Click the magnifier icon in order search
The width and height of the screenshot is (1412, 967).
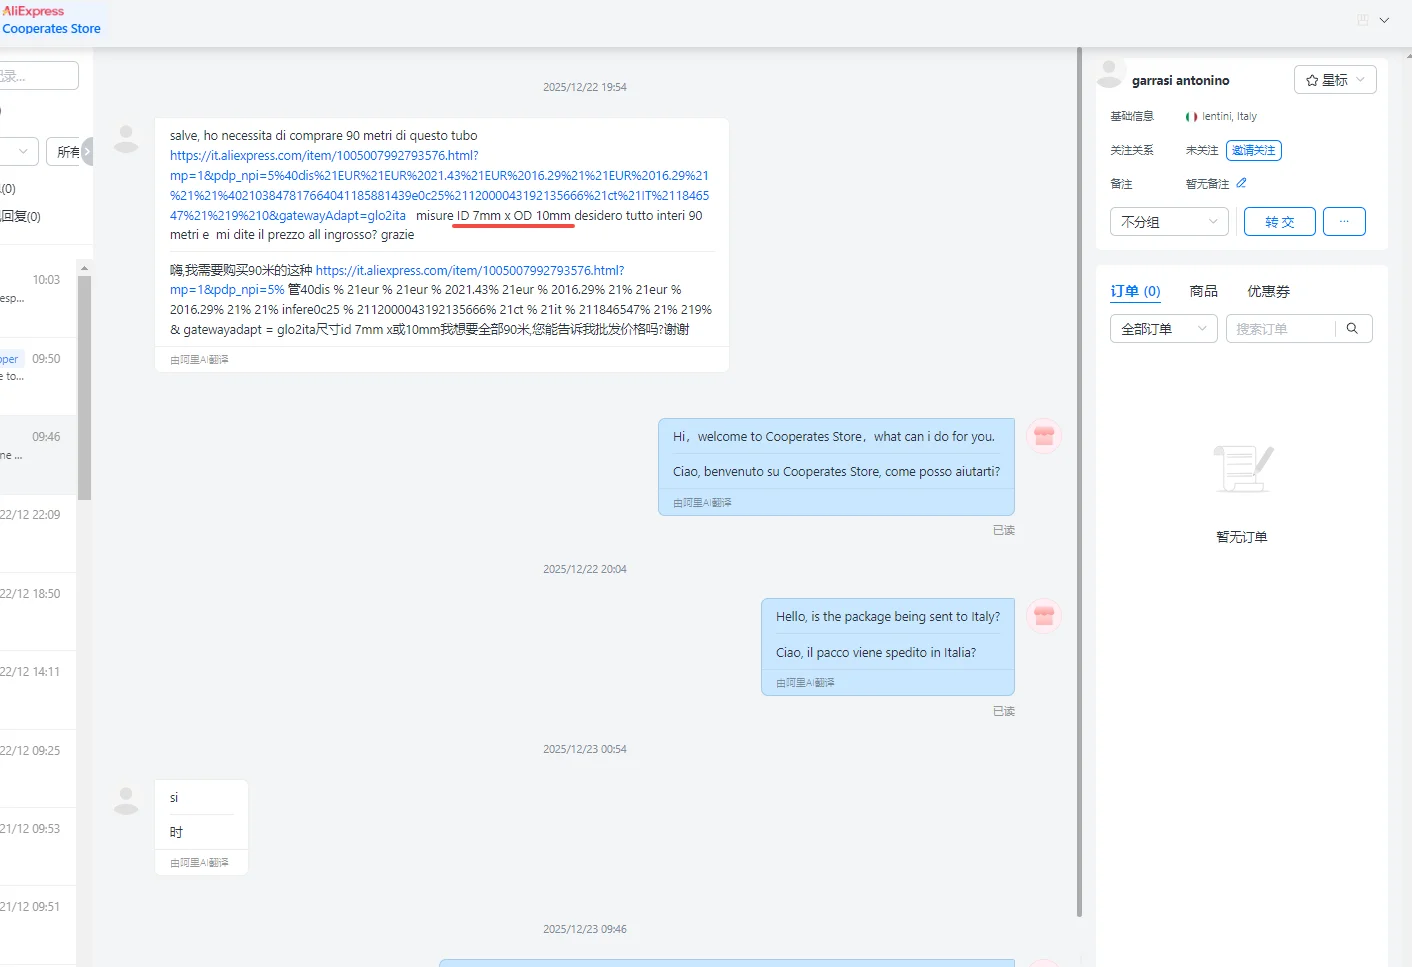1352,328
